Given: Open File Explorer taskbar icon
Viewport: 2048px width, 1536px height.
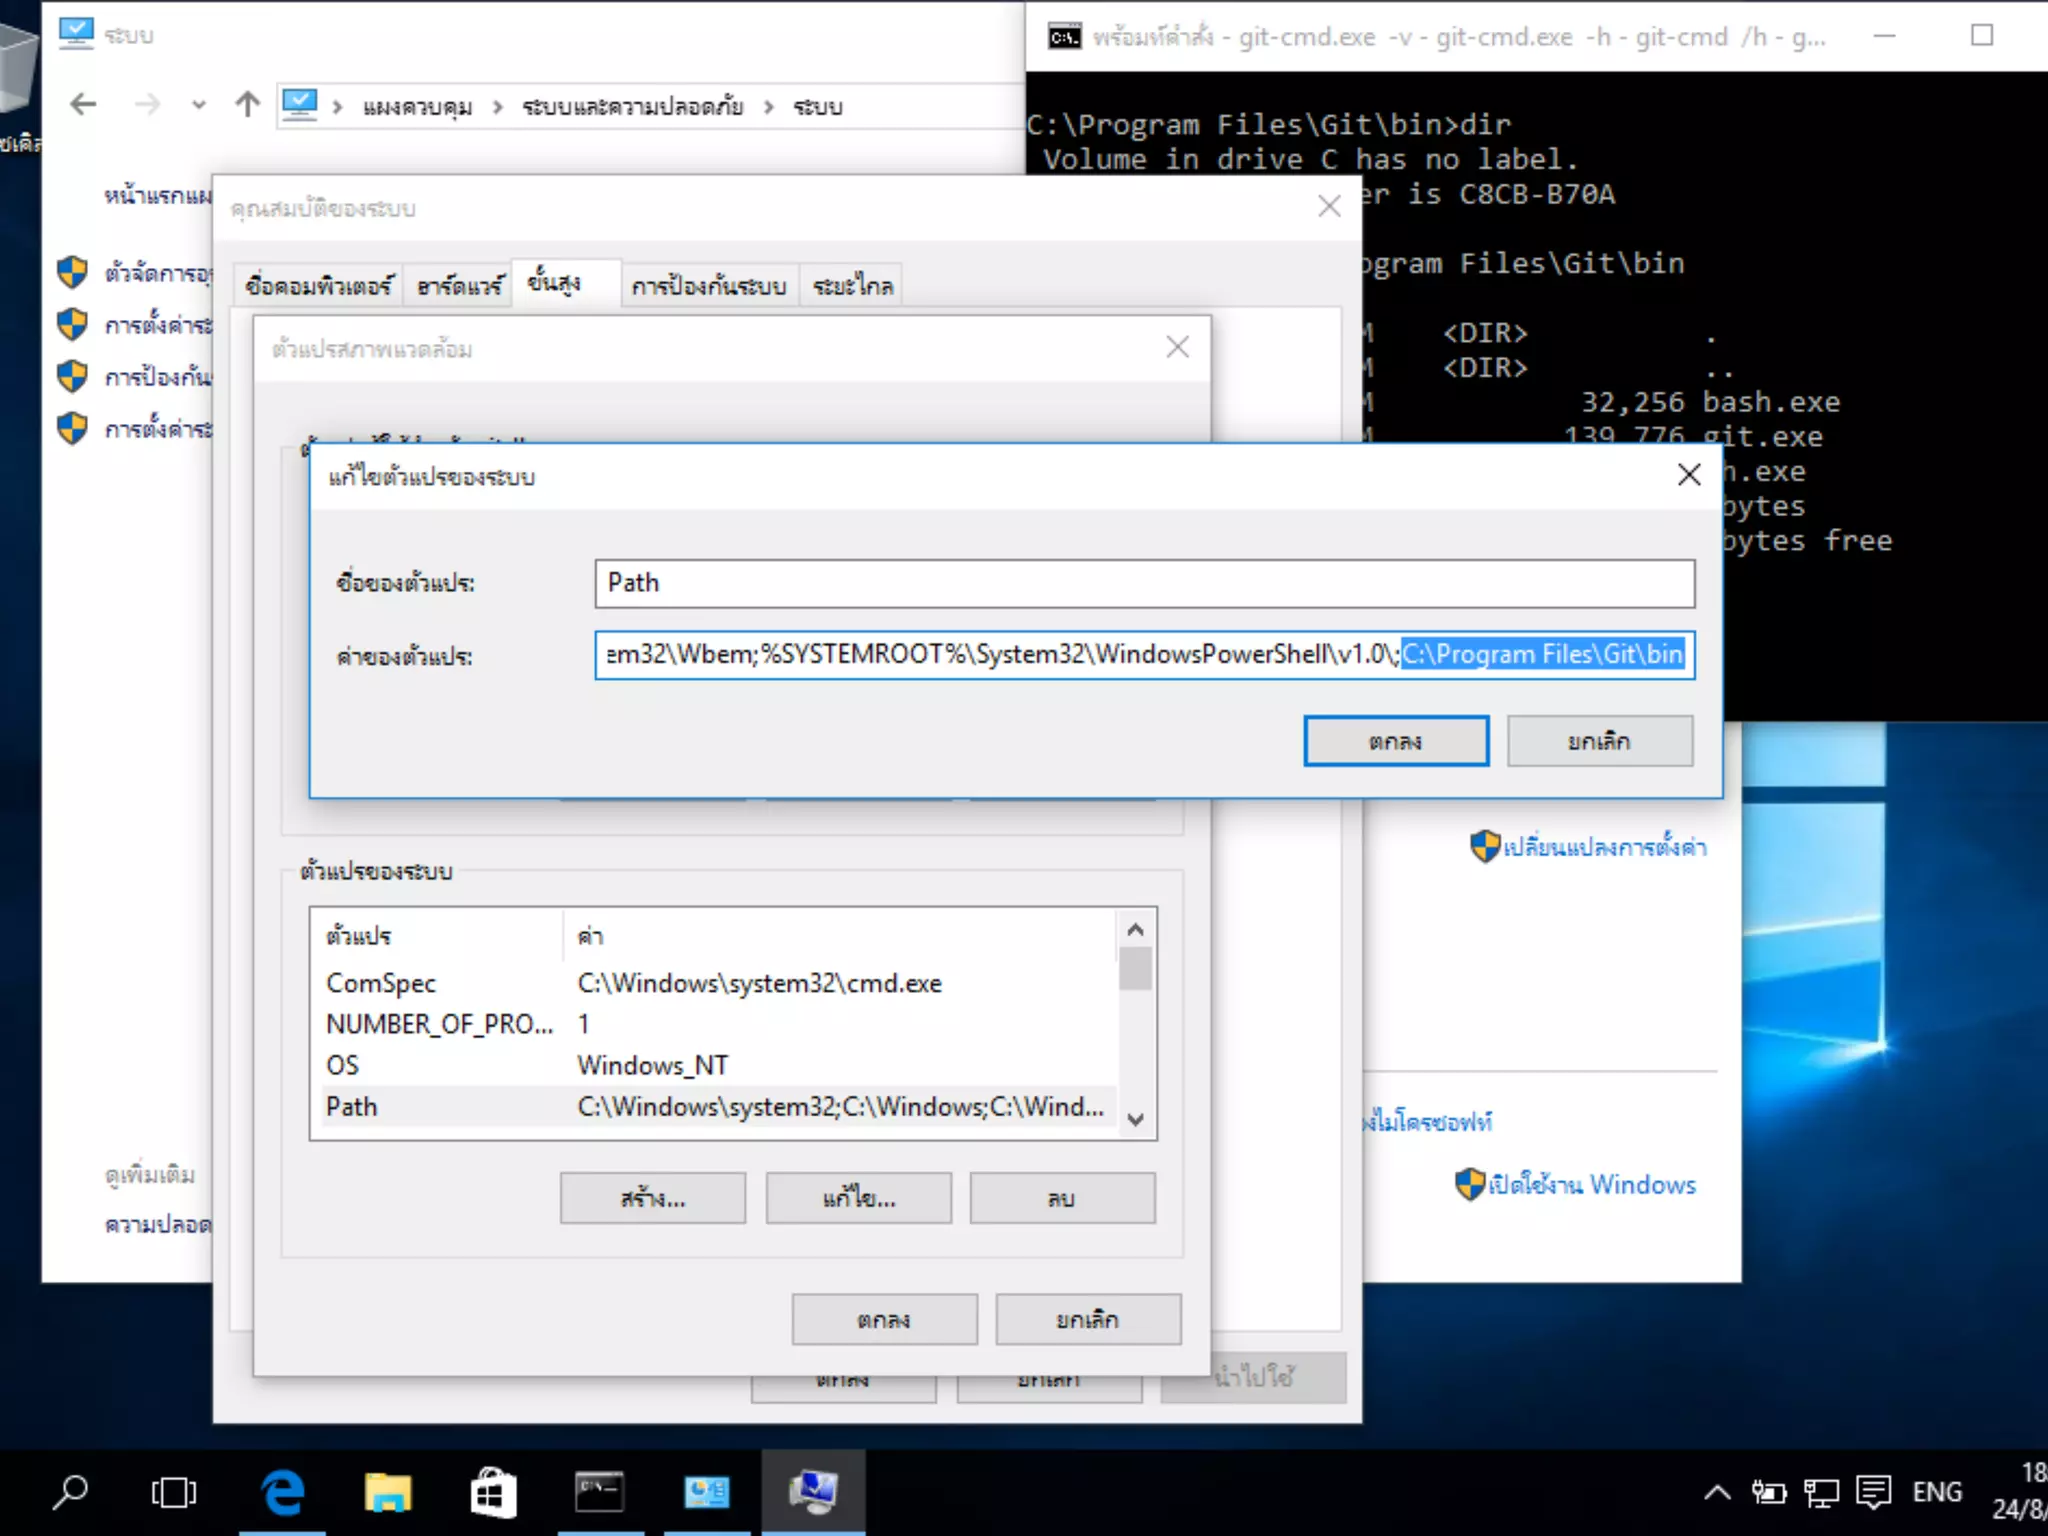Looking at the screenshot, I should tap(388, 1492).
